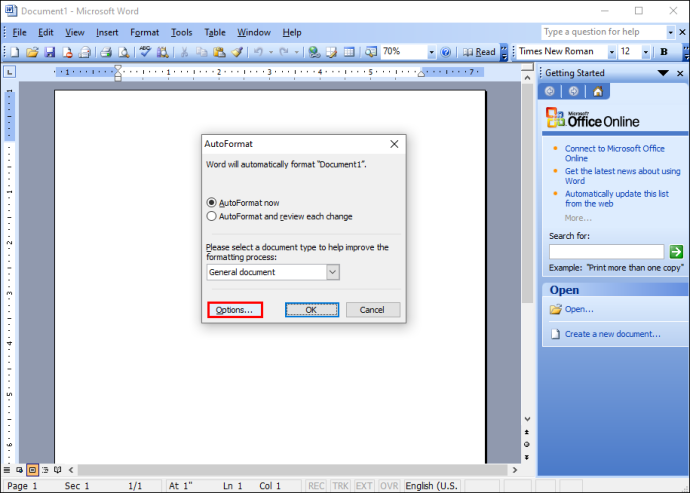Click the Redo arrow icon

pyautogui.click(x=284, y=52)
